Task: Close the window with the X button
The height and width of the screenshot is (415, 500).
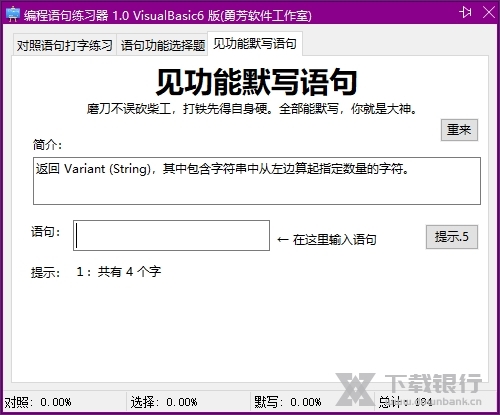Action: coord(489,13)
